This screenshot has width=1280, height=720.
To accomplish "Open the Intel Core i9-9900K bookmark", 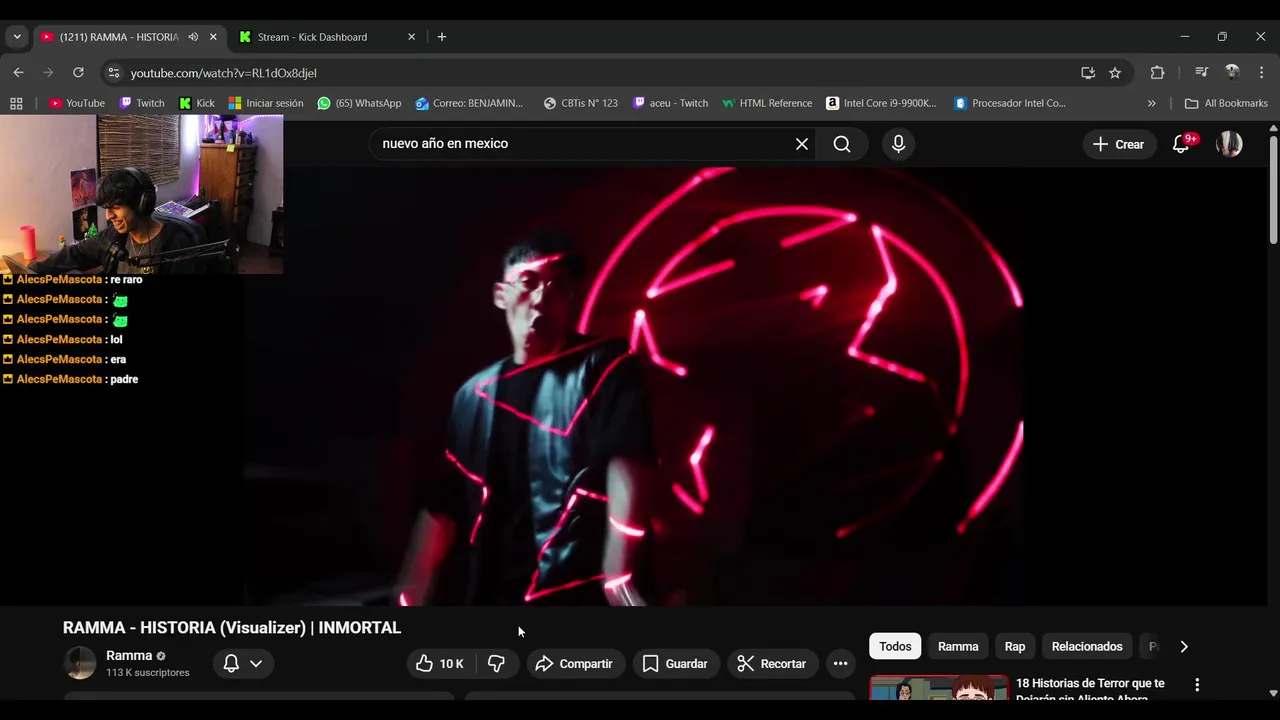I will [882, 103].
